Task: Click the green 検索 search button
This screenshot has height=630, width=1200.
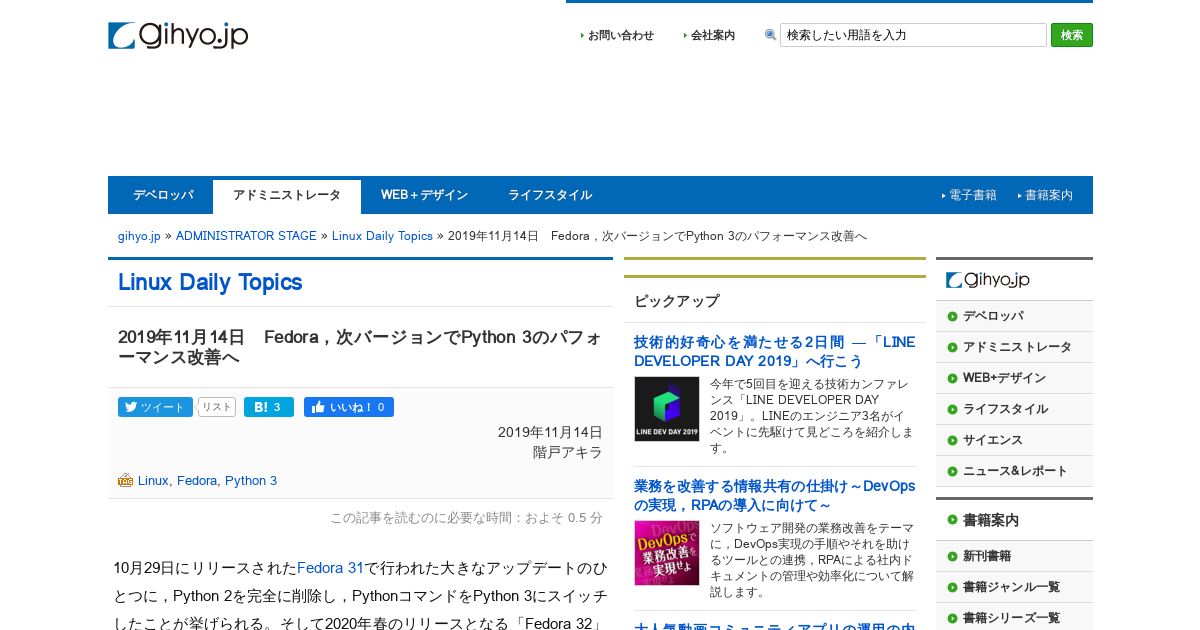Action: pyautogui.click(x=1072, y=35)
